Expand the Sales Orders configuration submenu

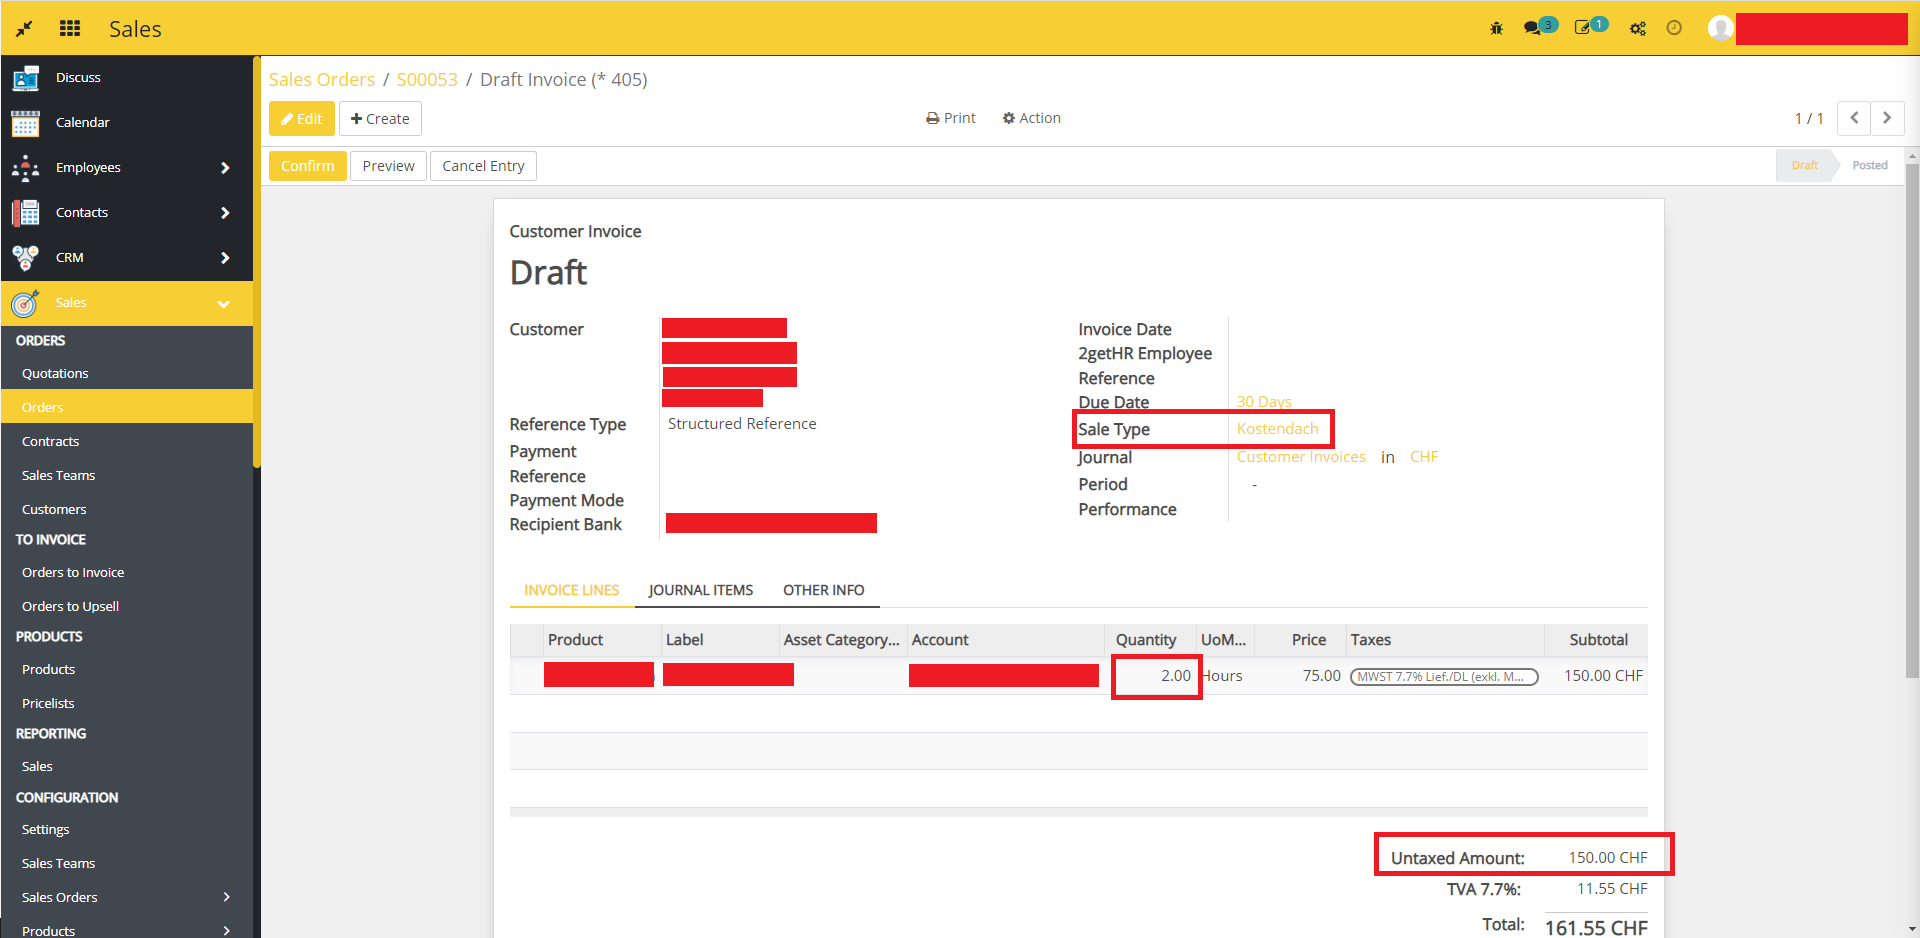tap(226, 897)
